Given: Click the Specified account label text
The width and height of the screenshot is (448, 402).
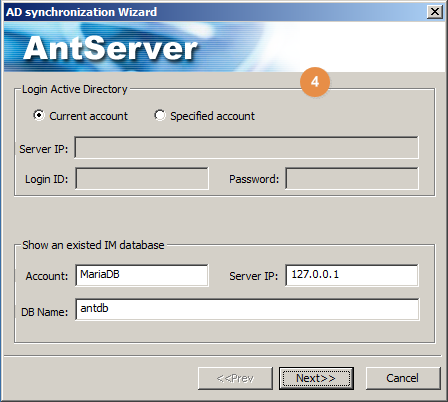Looking at the screenshot, I should coord(212,116).
